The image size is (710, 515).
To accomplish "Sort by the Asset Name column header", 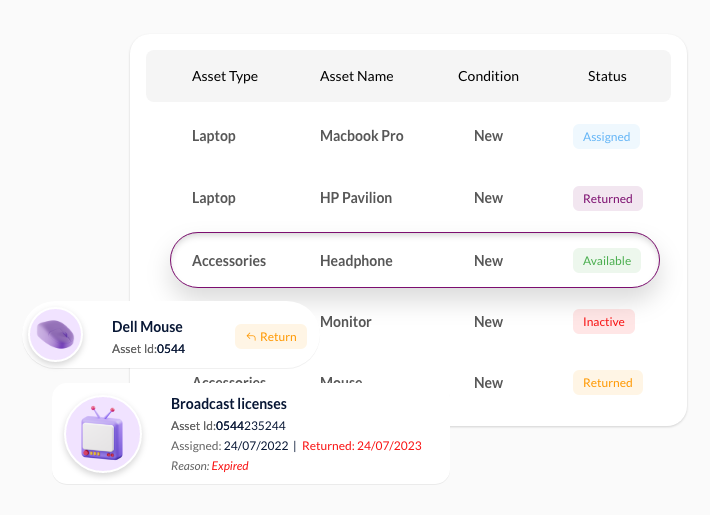I will click(x=356, y=76).
